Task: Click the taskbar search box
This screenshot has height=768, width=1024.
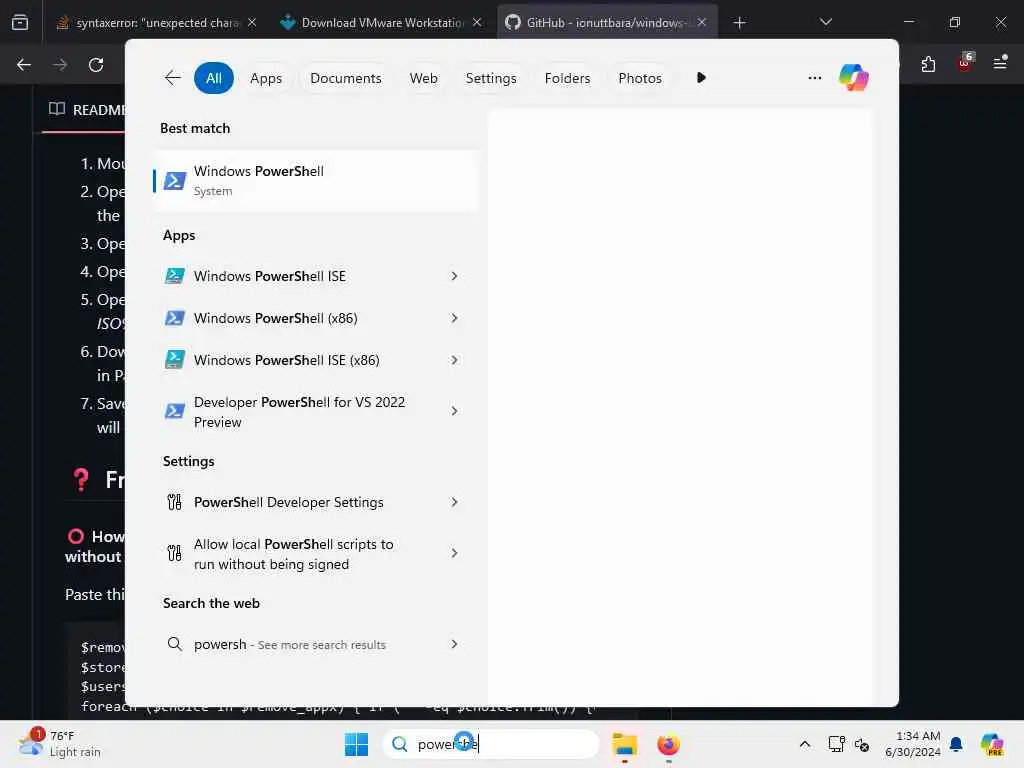Action: pyautogui.click(x=490, y=744)
